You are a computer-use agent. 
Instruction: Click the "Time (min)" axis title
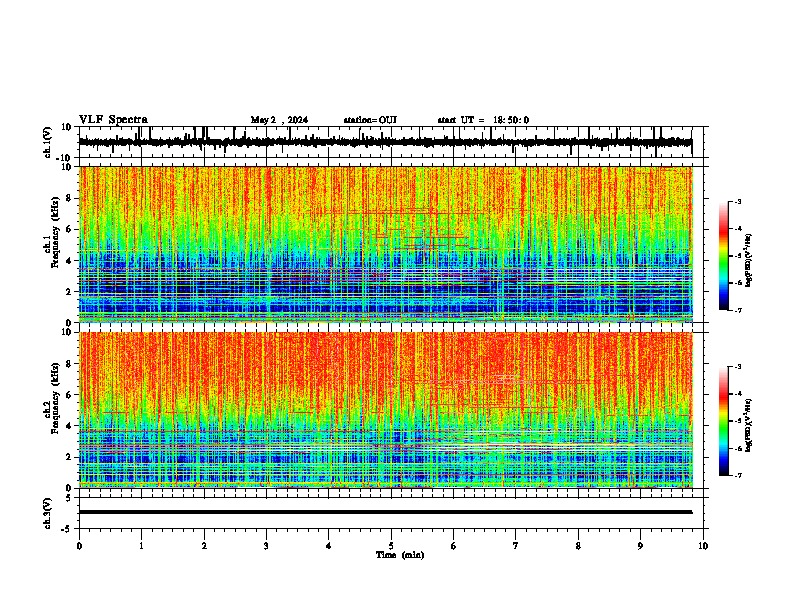click(x=400, y=555)
